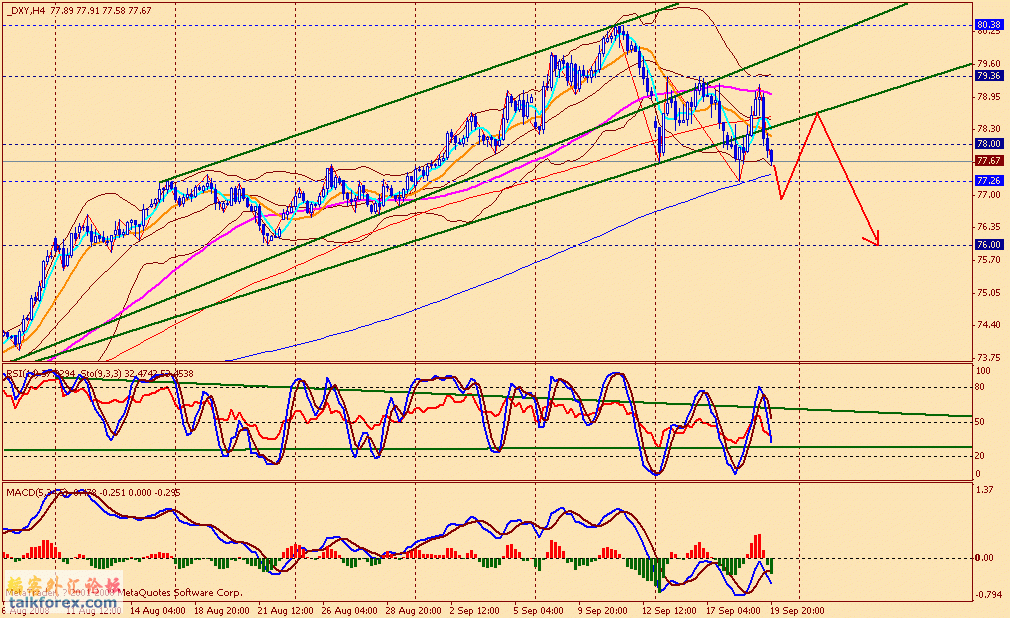Click the 75.70 price axis value
The image size is (1010, 618).
[x=989, y=260]
